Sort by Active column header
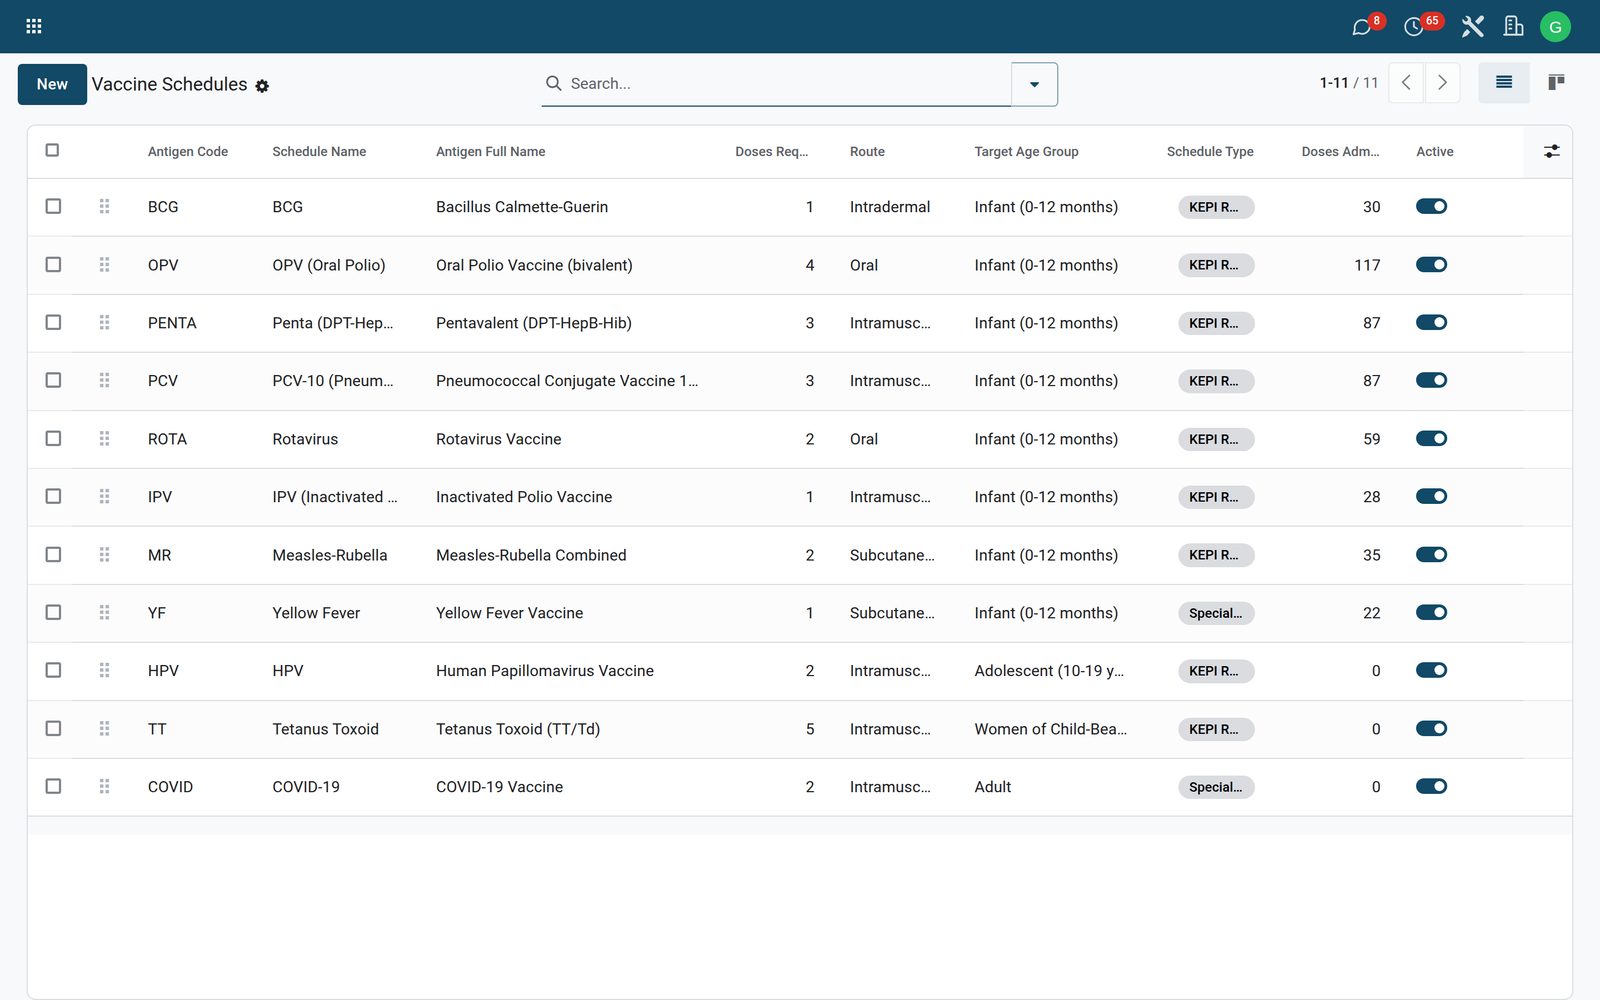The height and width of the screenshot is (1000, 1600). 1435,152
